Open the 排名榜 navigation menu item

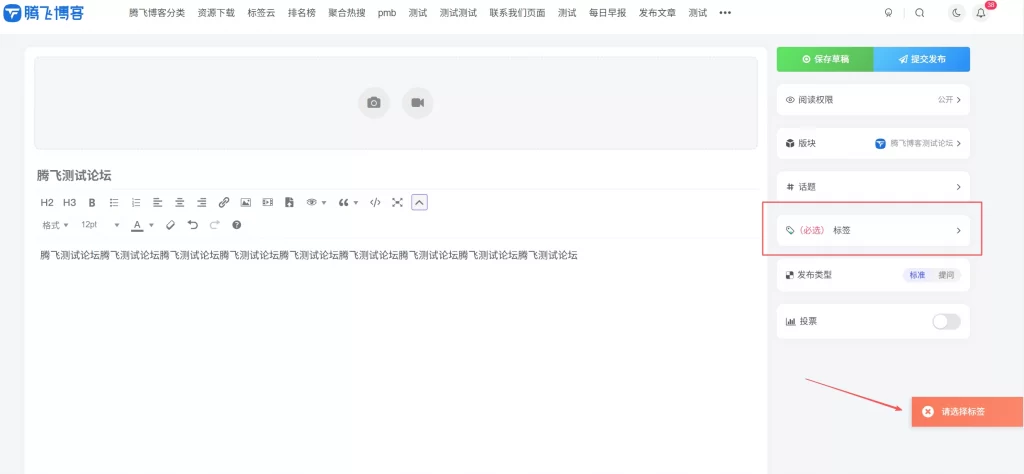tap(301, 13)
